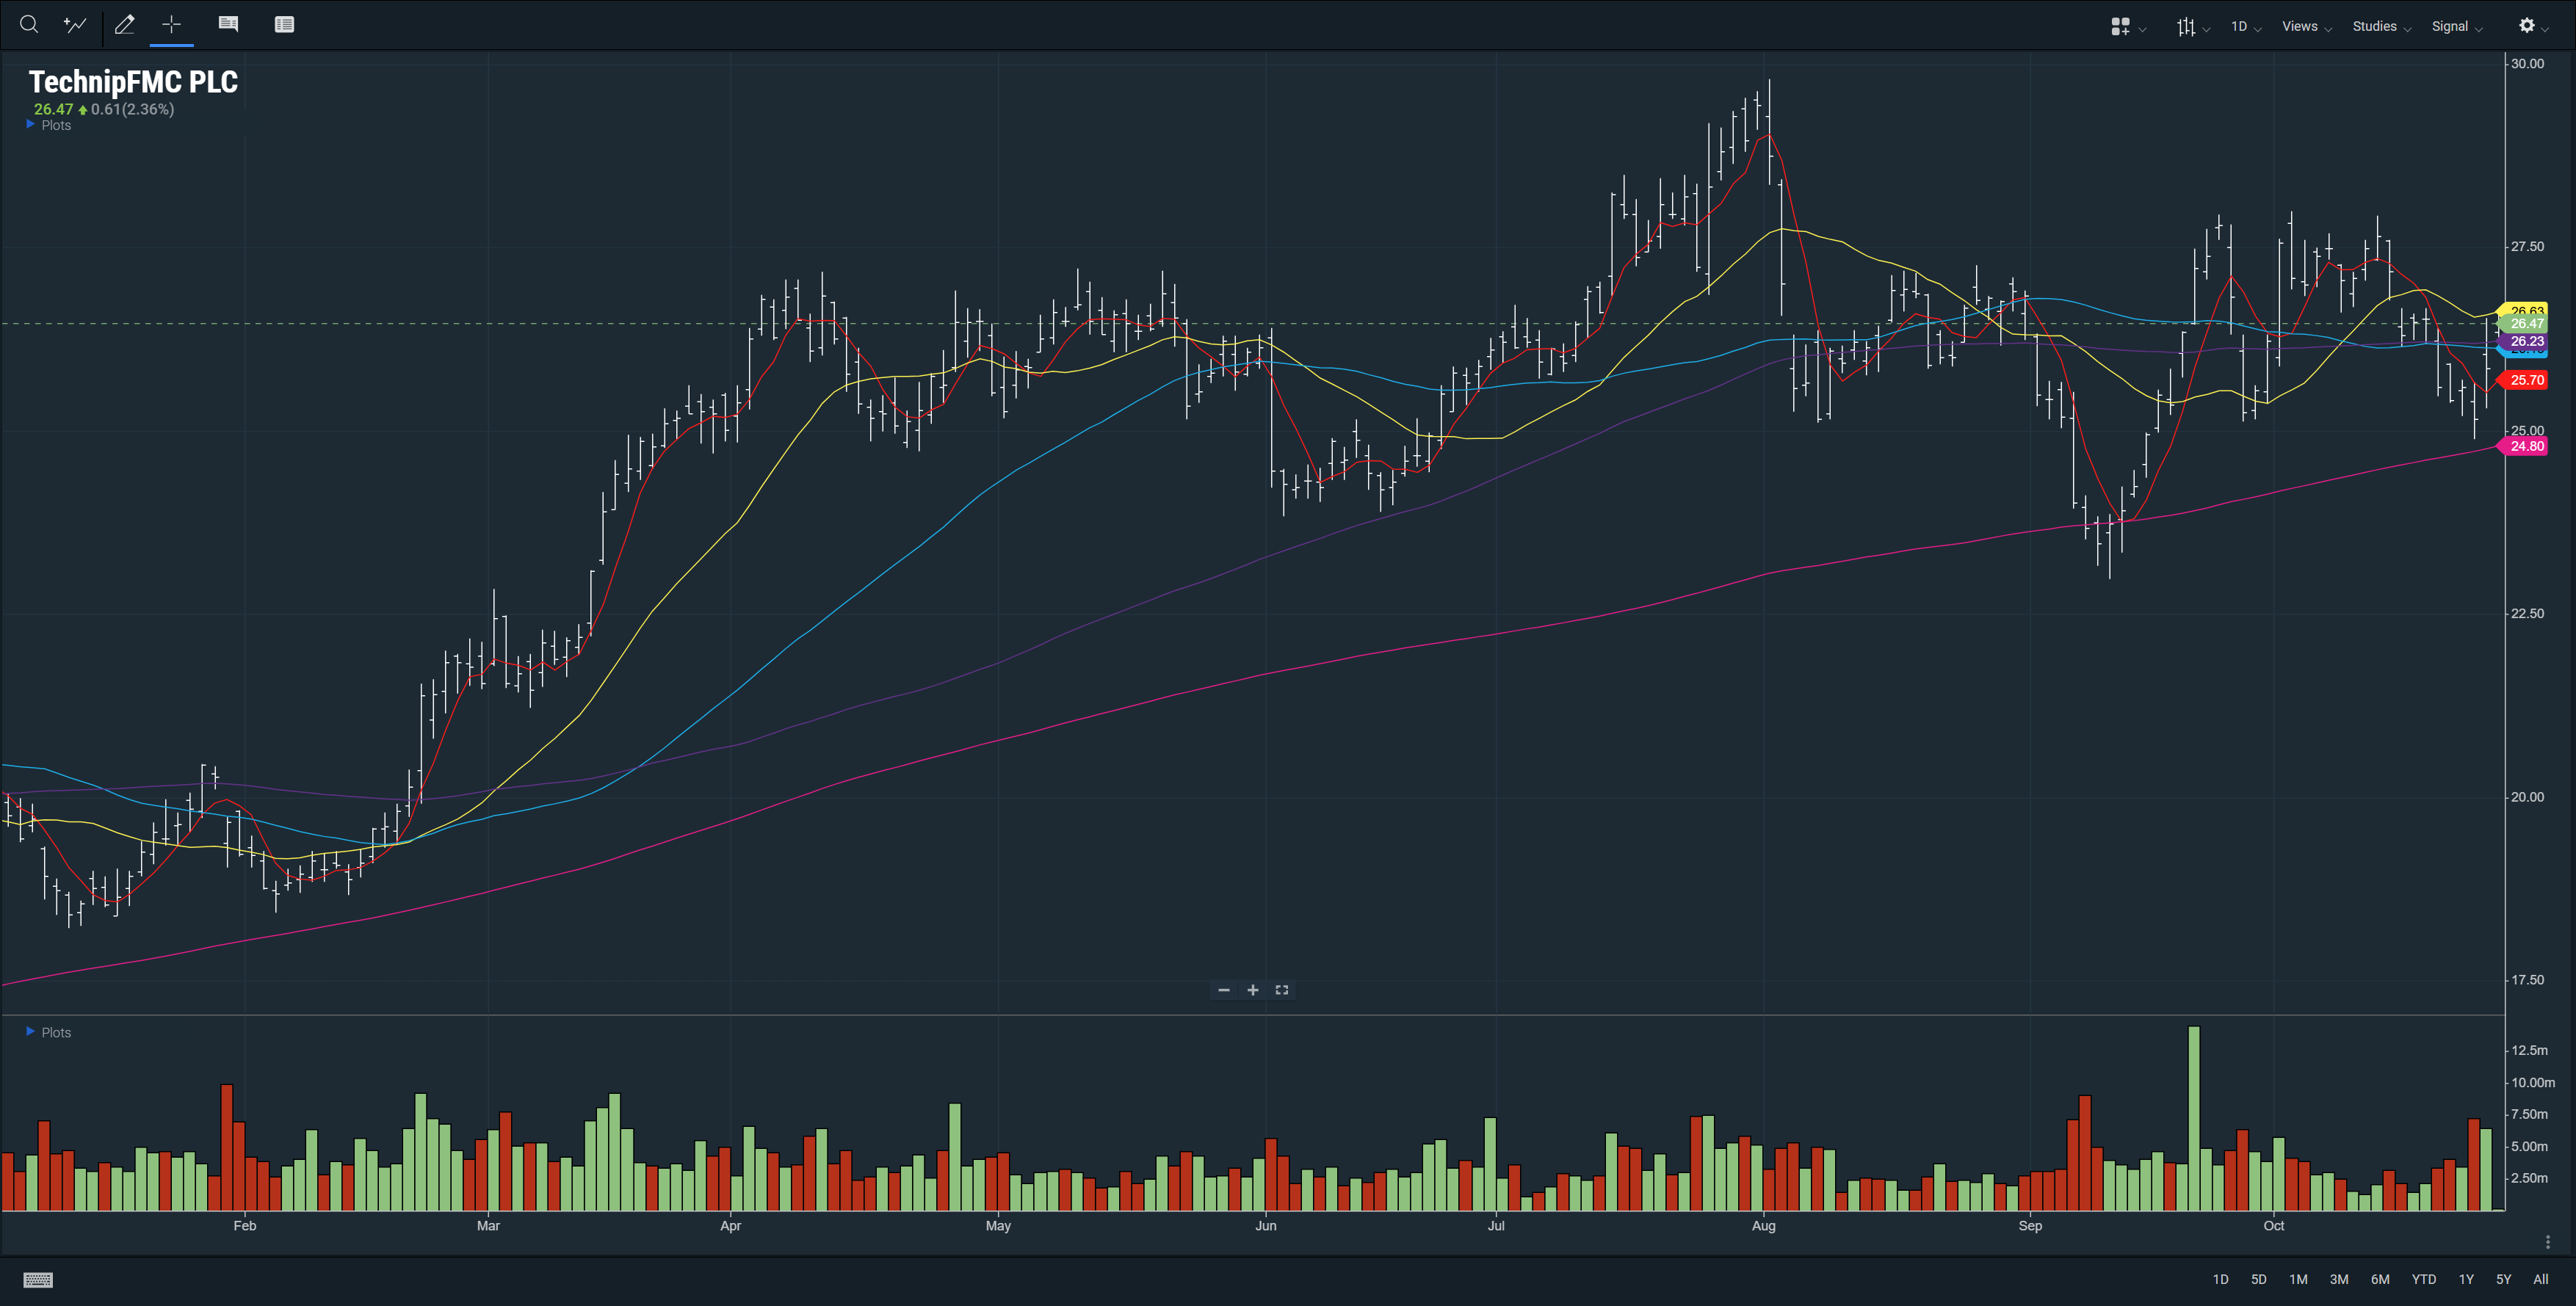Select the 6M time range
The width and height of the screenshot is (2576, 1306).
(2380, 1279)
